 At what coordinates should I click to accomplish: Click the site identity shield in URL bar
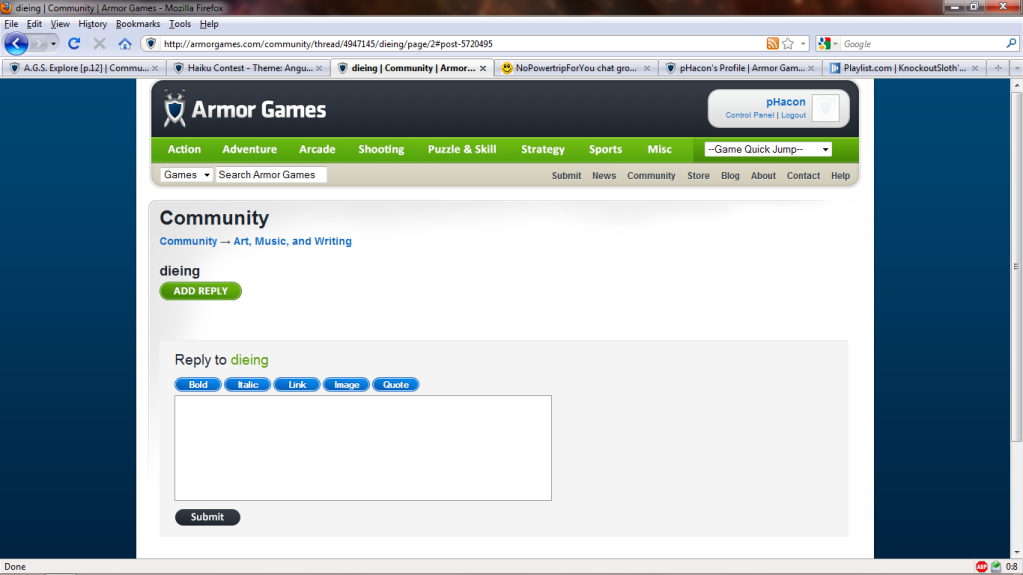point(151,44)
